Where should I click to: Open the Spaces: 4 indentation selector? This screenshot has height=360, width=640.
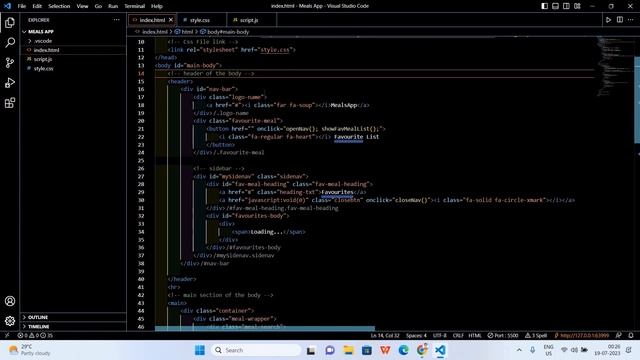pos(416,336)
